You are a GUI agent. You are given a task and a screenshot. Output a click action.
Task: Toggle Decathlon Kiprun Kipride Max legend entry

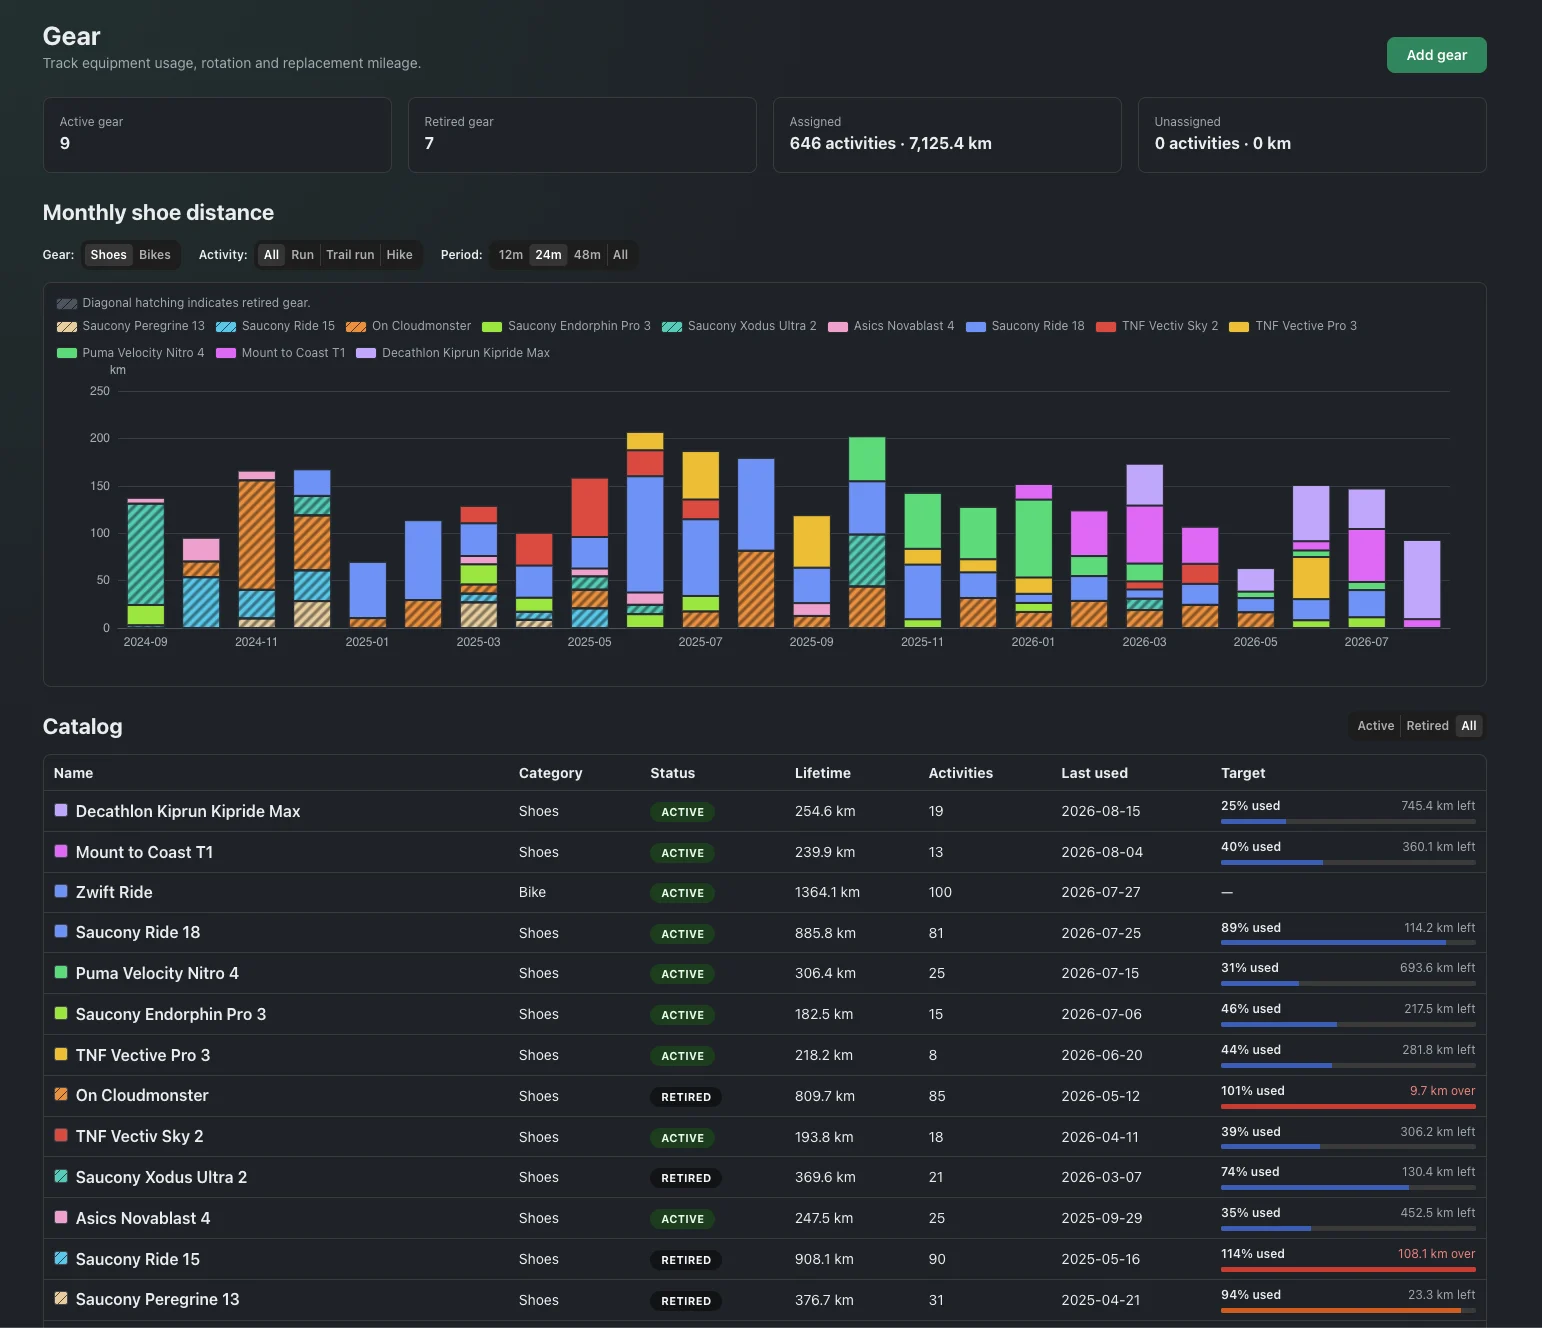(453, 353)
